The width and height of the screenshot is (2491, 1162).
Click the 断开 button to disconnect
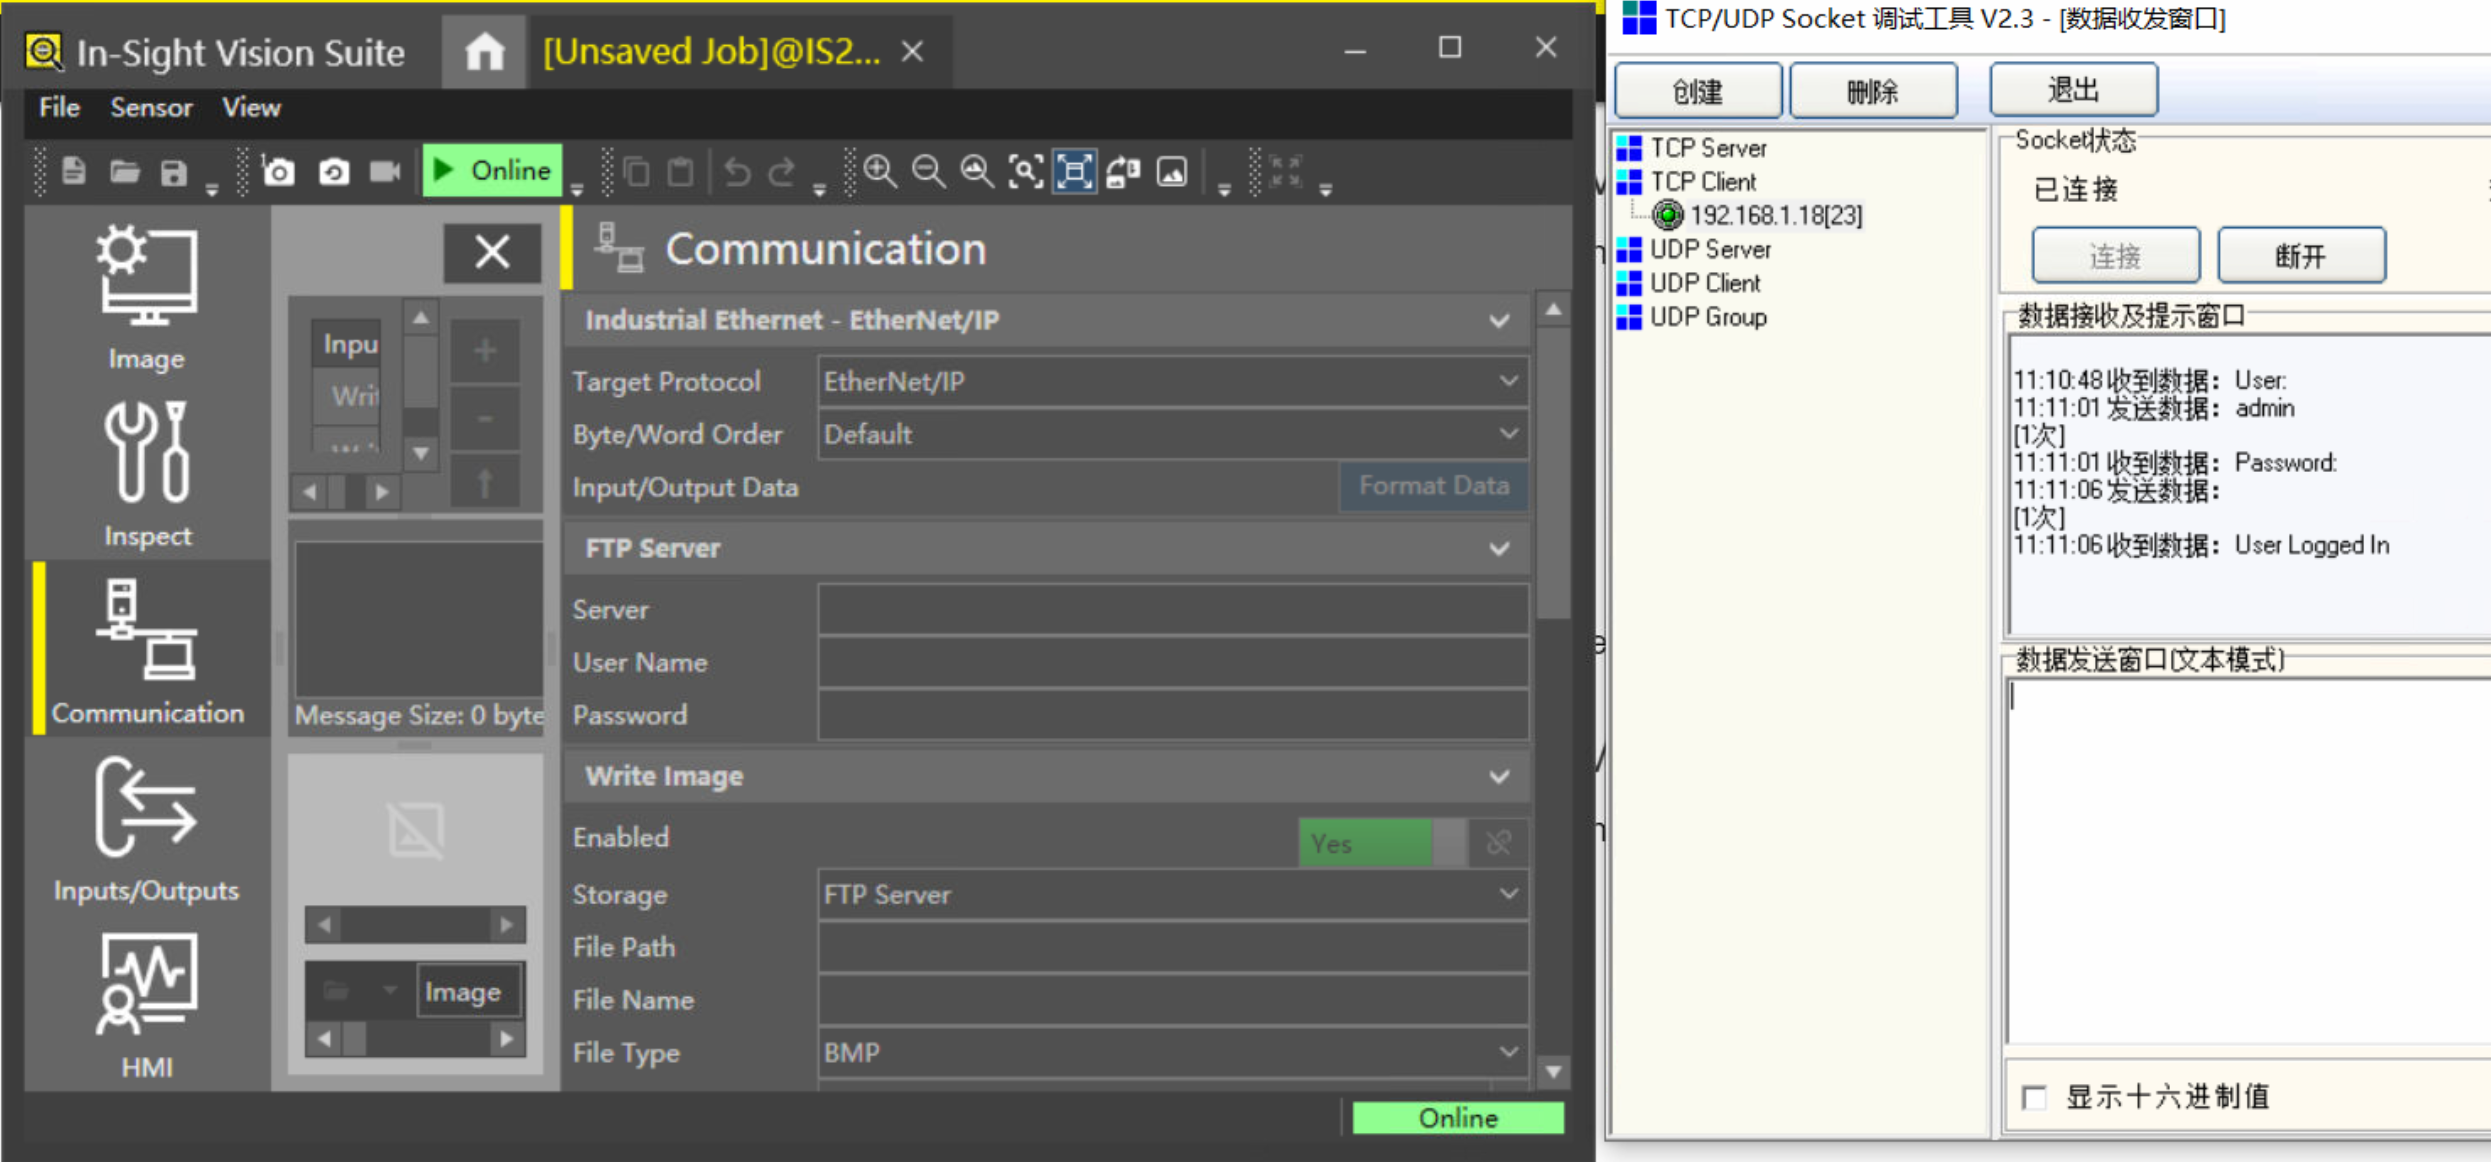[2301, 255]
